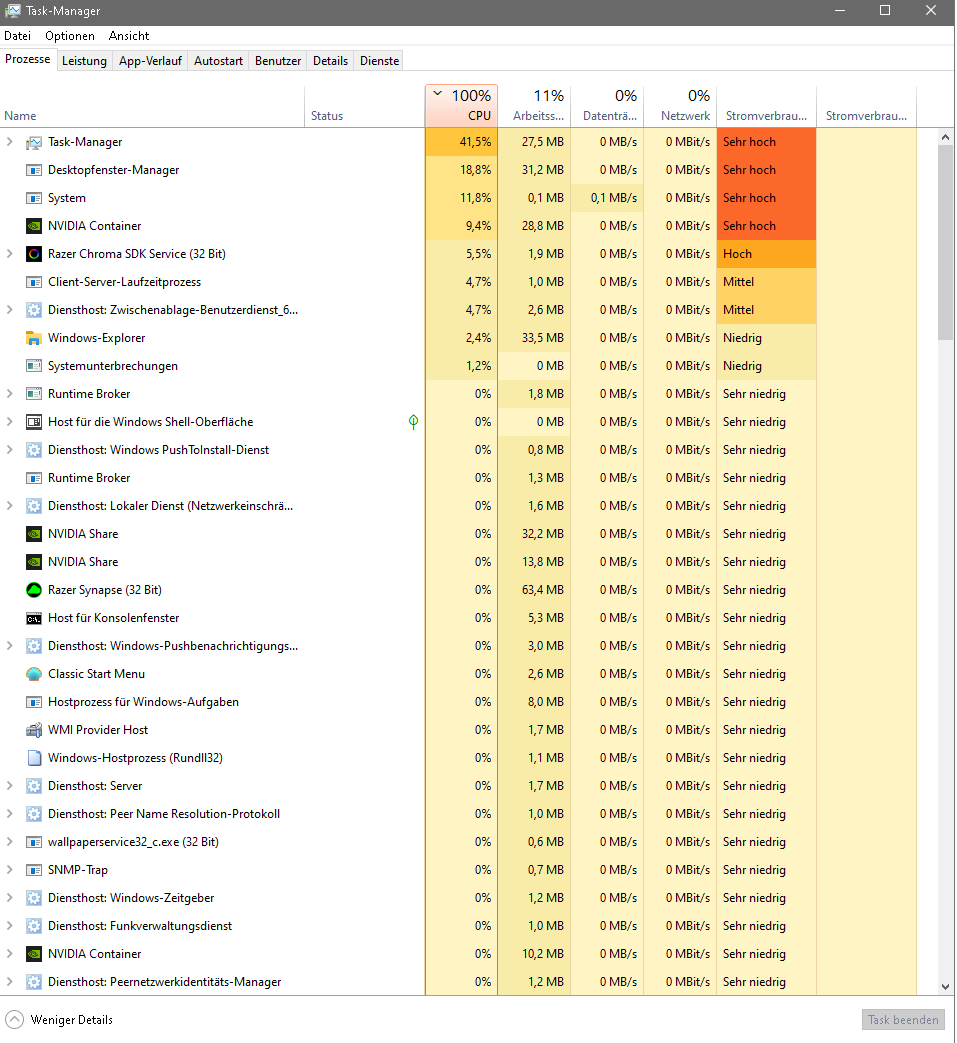Expand the first Runtime Broker row

click(9, 394)
